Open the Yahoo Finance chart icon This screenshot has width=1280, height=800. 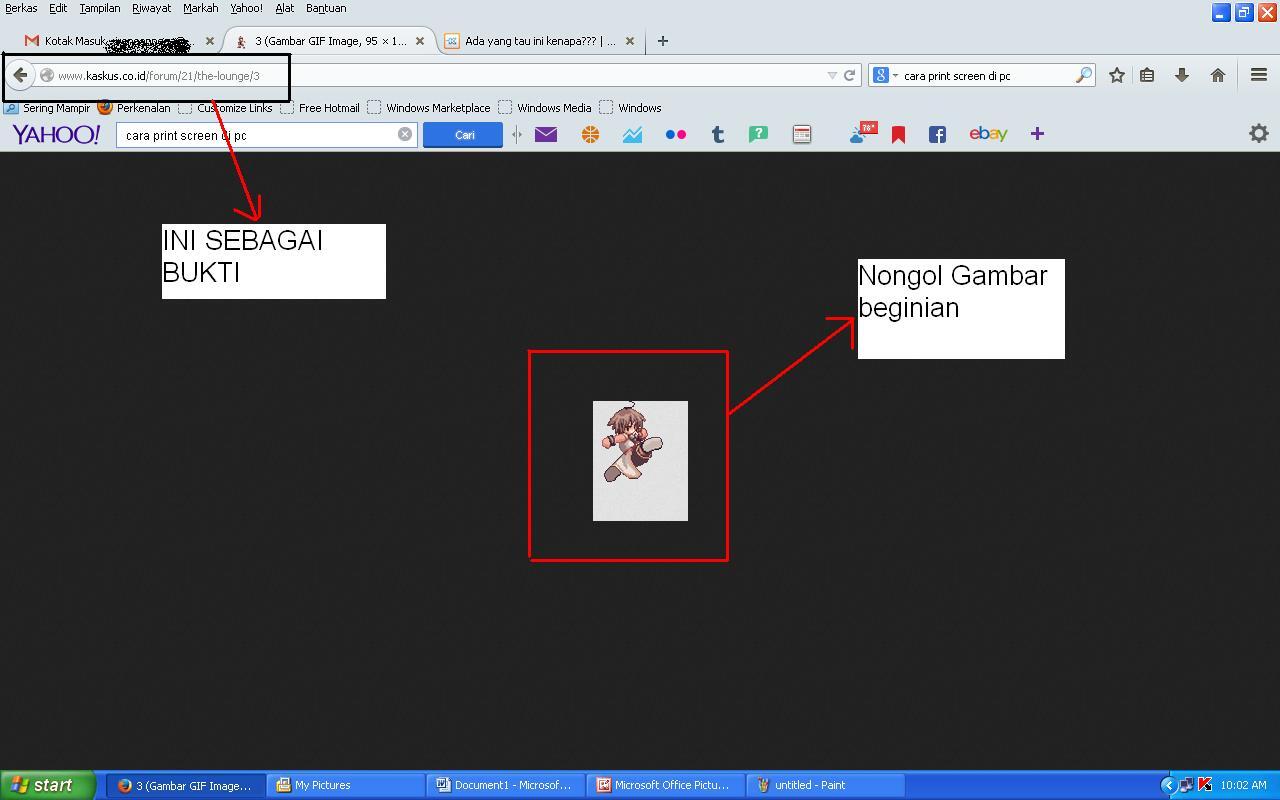(632, 134)
